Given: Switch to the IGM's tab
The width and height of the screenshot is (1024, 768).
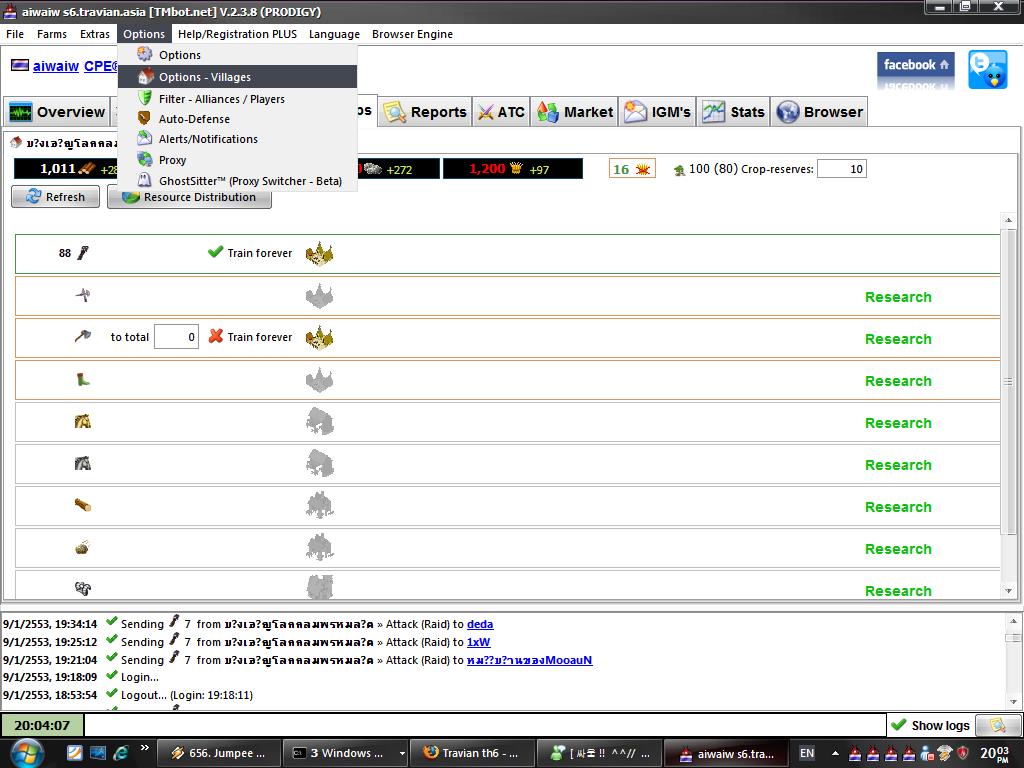Looking at the screenshot, I should tap(657, 112).
